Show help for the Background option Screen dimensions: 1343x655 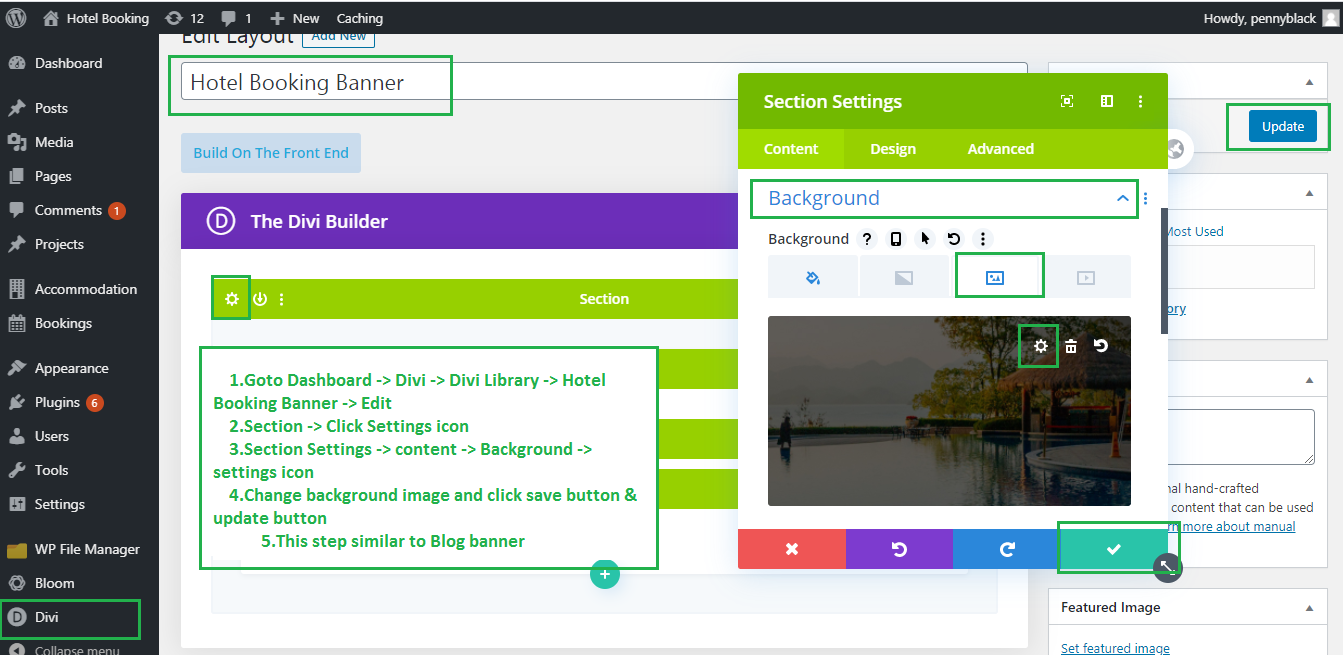(x=867, y=239)
